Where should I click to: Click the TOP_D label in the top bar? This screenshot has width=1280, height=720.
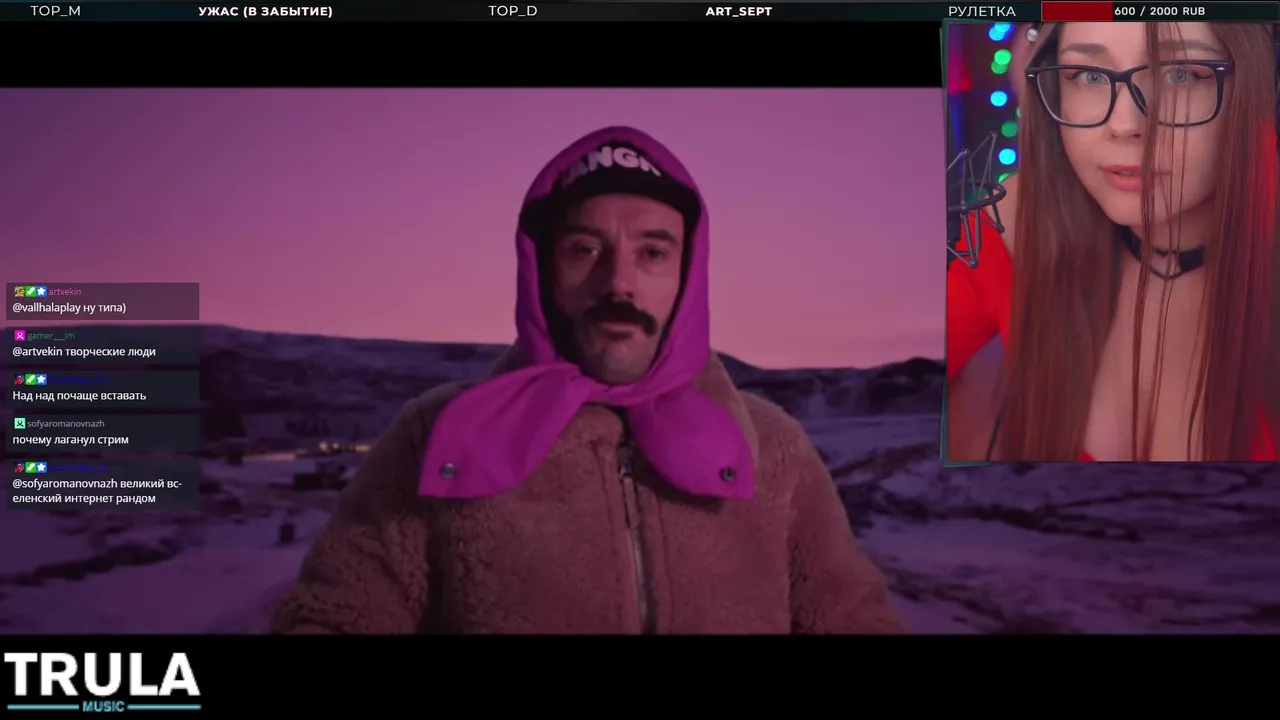513,11
